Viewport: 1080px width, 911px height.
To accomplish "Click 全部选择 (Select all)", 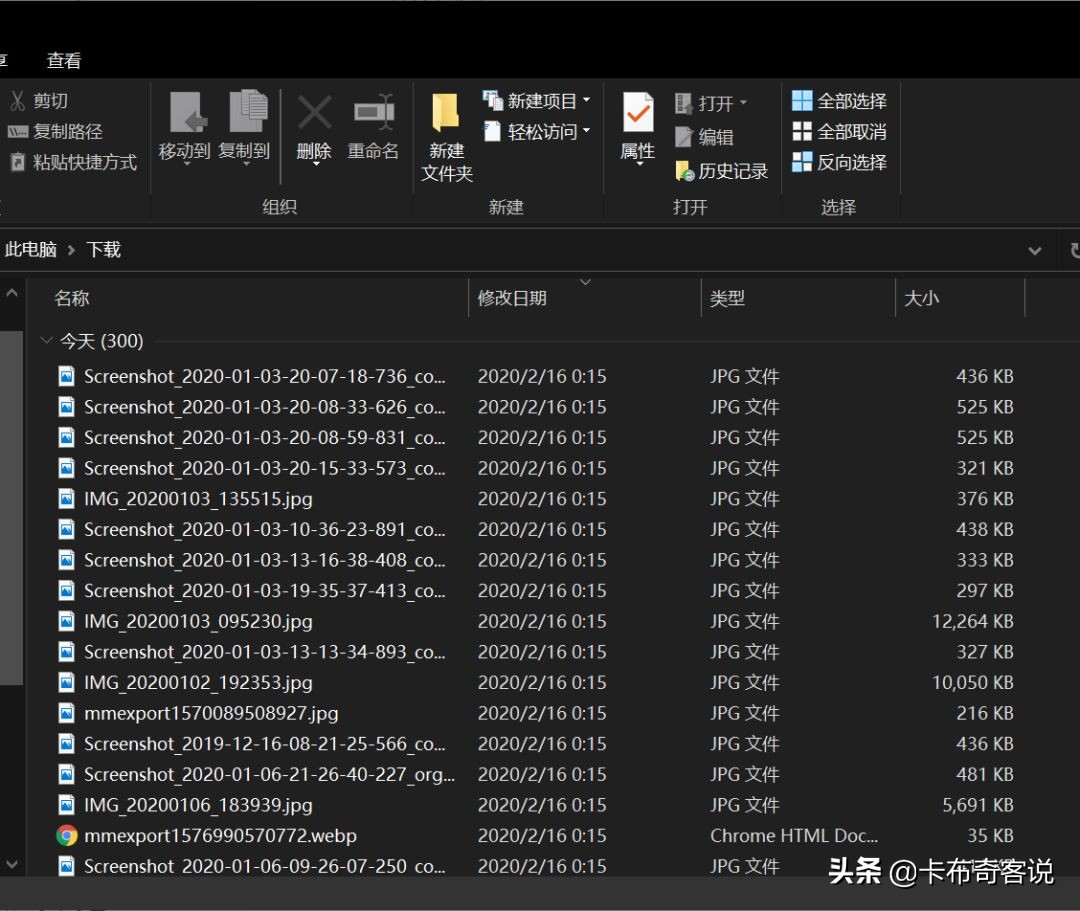I will tap(839, 101).
